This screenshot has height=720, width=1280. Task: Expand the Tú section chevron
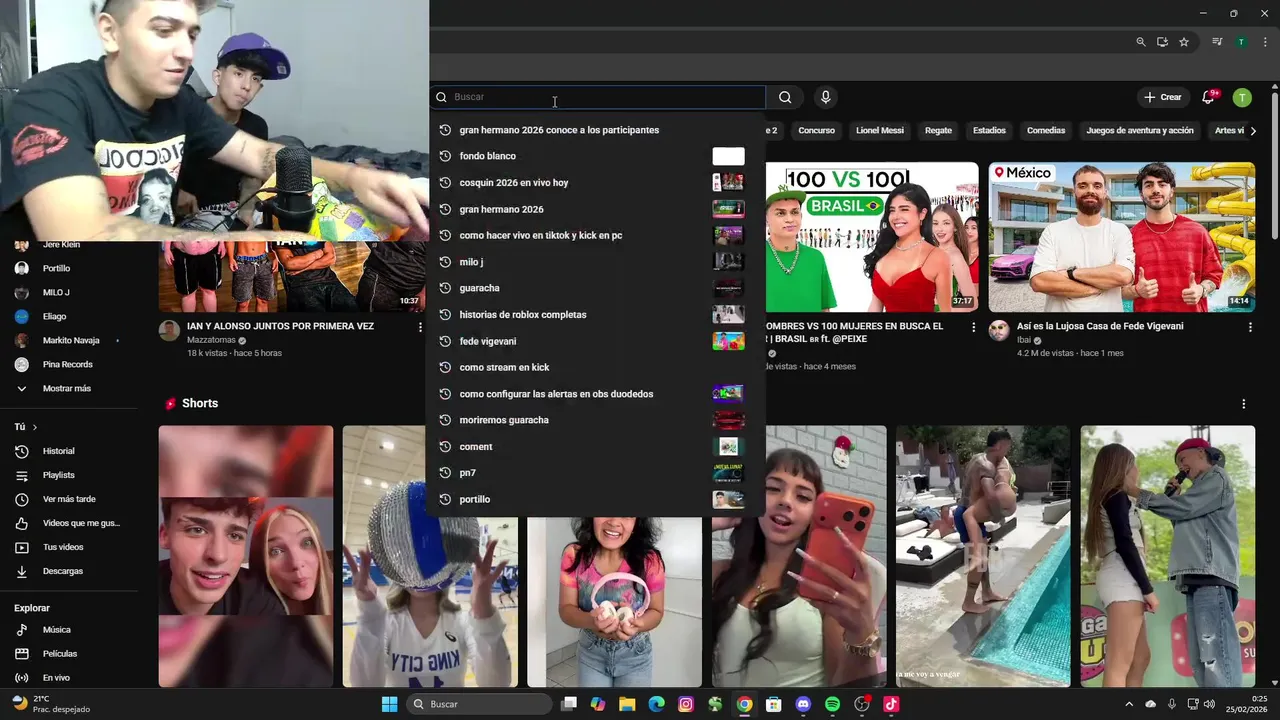(35, 427)
